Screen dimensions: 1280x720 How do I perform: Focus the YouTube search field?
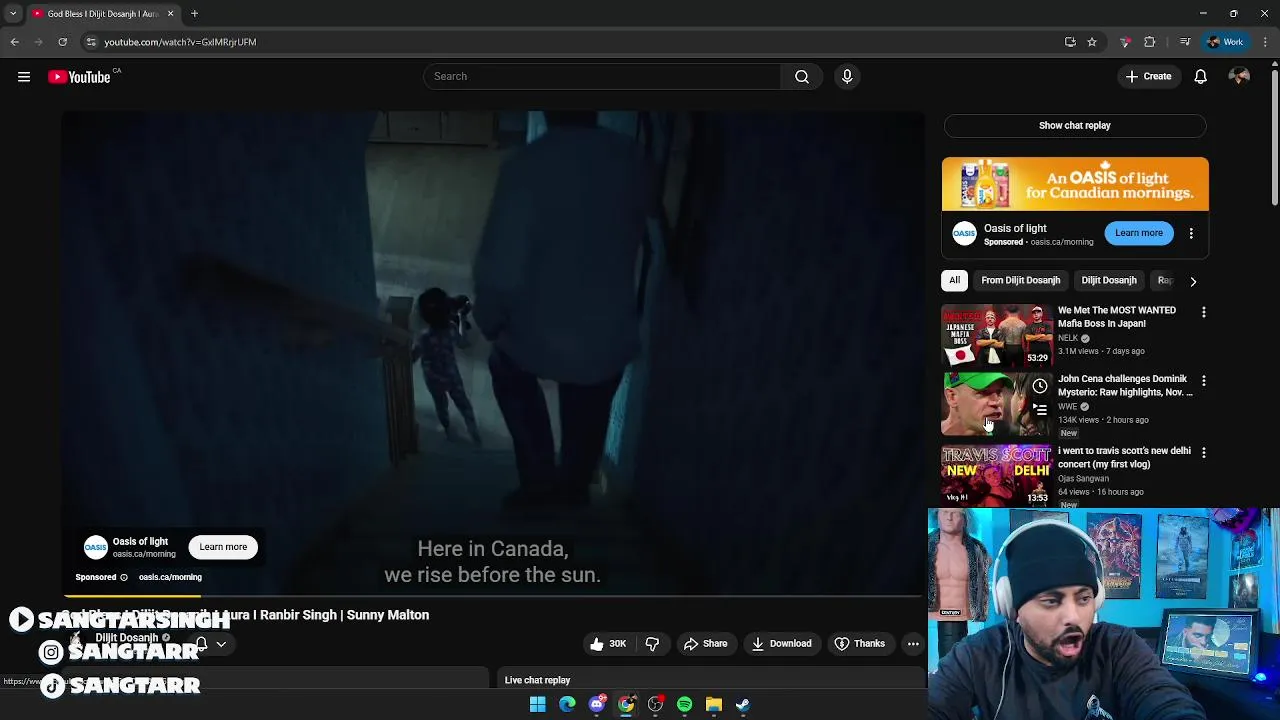pos(602,77)
